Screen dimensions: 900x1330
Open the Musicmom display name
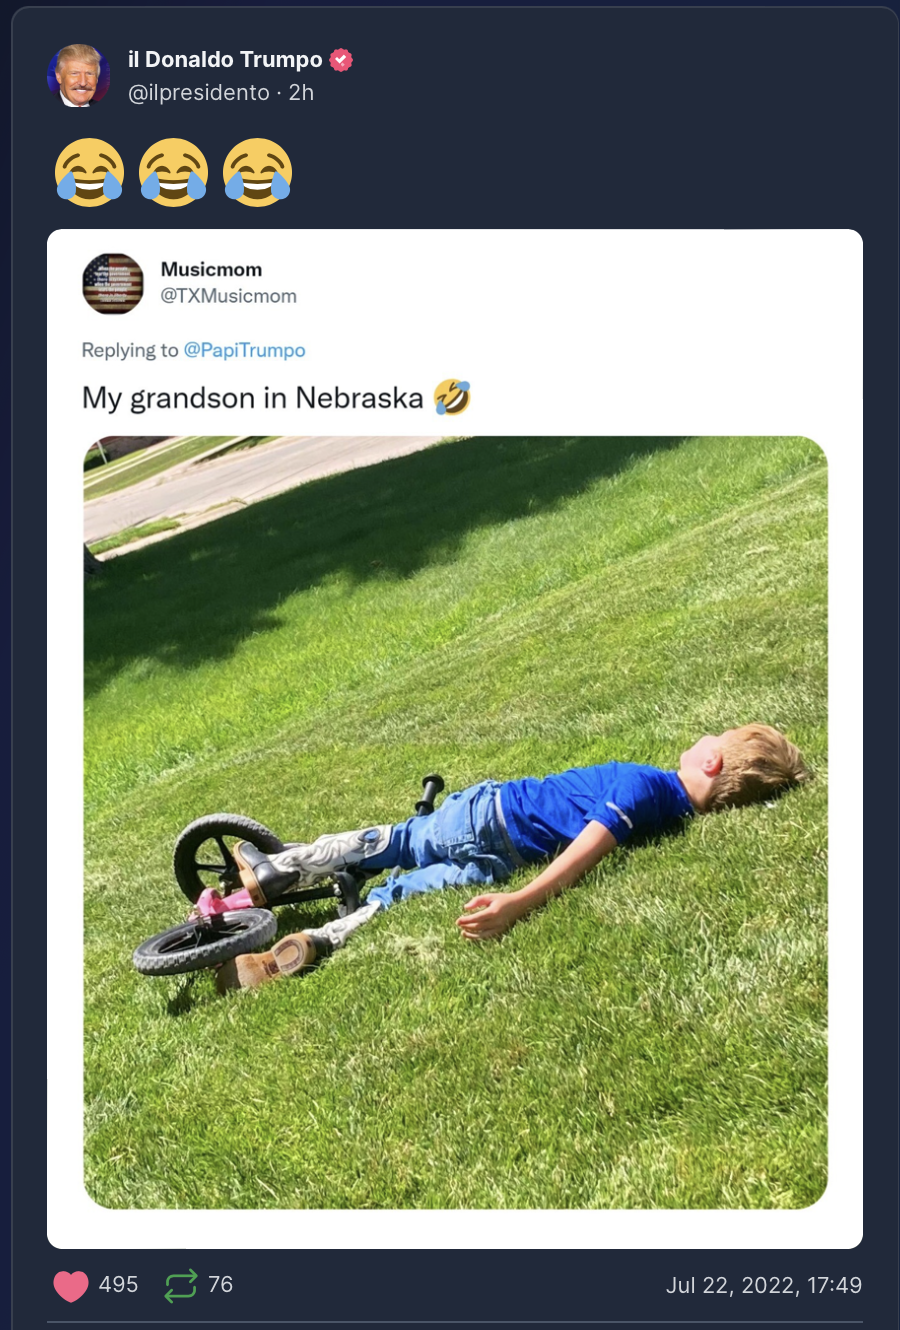[211, 270]
